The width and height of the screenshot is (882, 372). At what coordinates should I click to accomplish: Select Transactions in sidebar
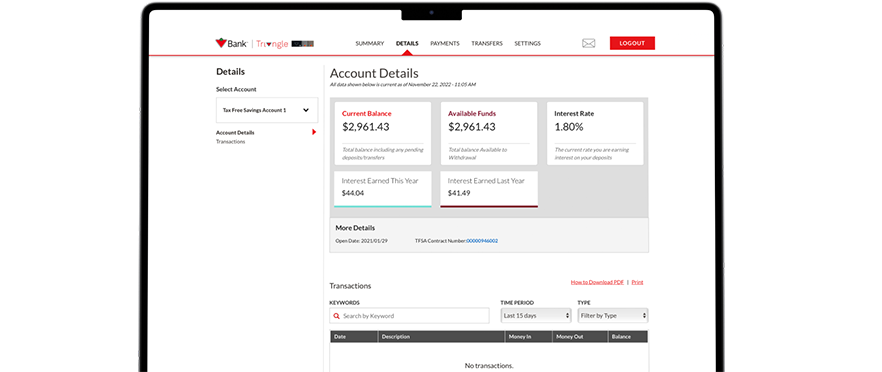tap(231, 142)
